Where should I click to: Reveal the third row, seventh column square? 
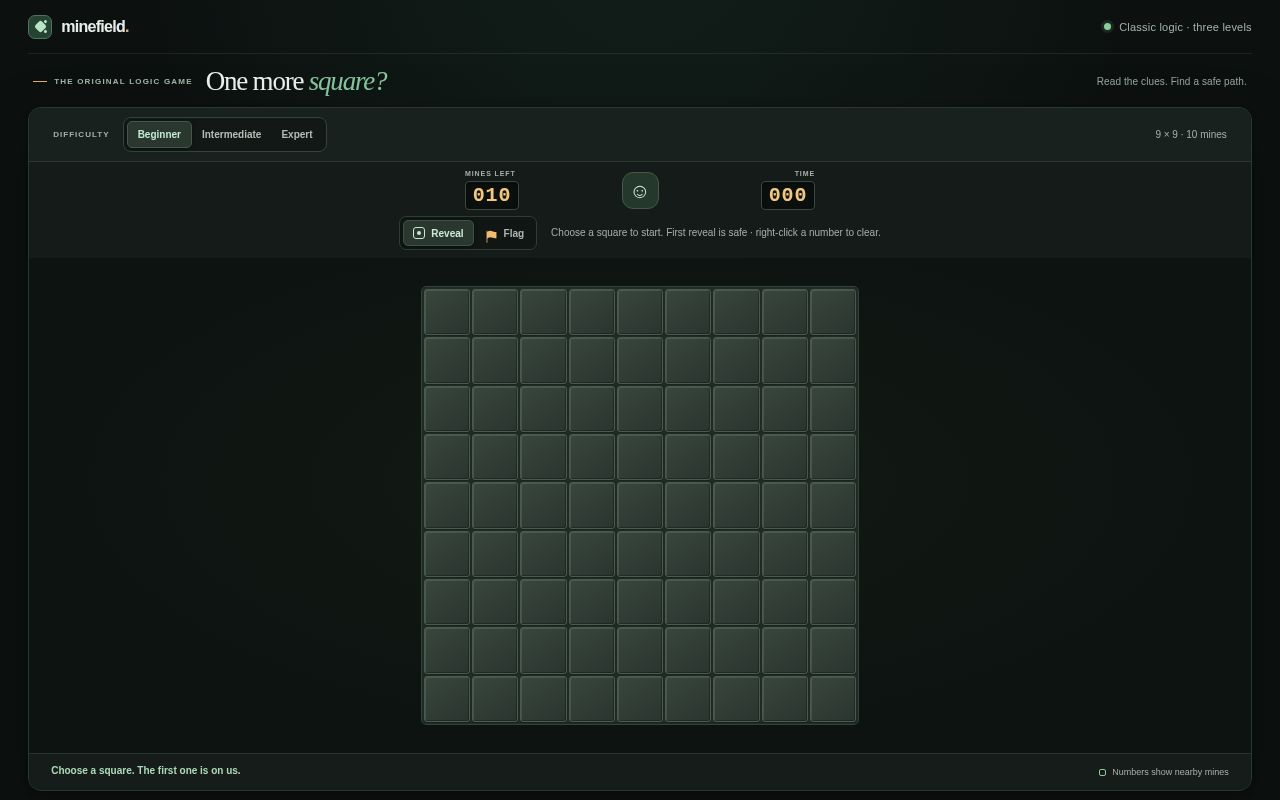tap(736, 408)
